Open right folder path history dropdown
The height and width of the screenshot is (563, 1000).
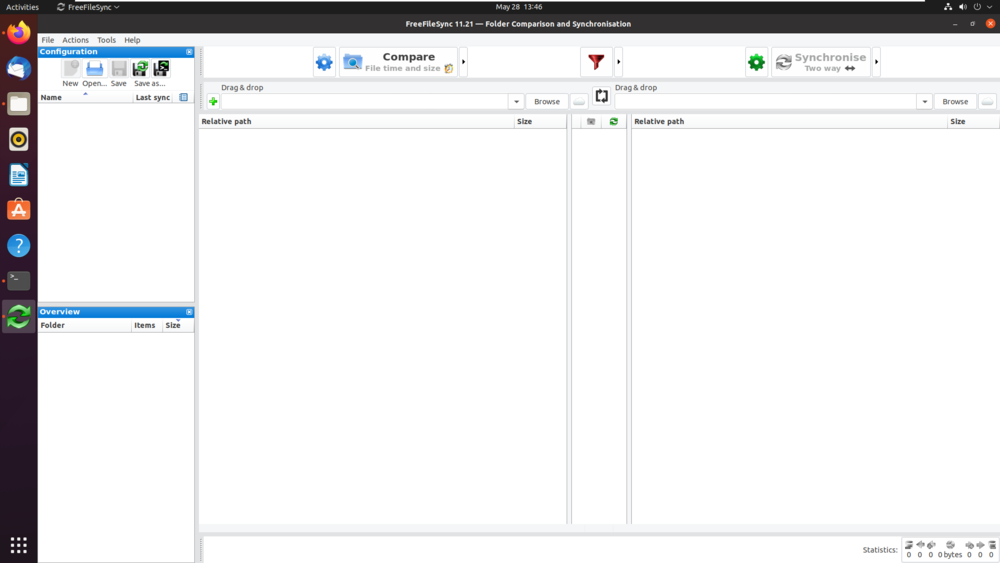tap(924, 101)
